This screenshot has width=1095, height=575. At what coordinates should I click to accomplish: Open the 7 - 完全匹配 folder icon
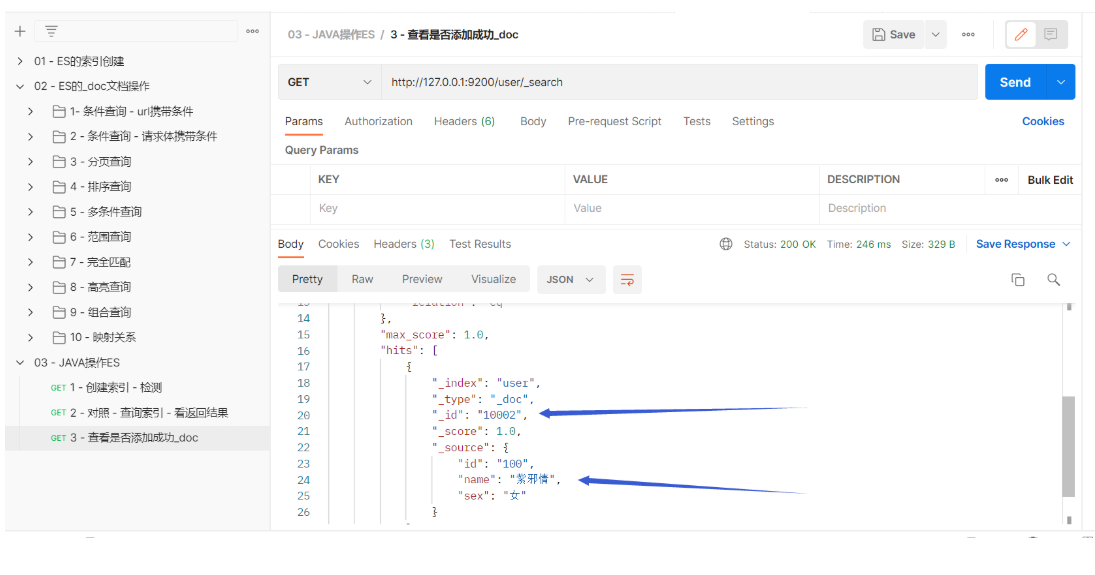59,263
